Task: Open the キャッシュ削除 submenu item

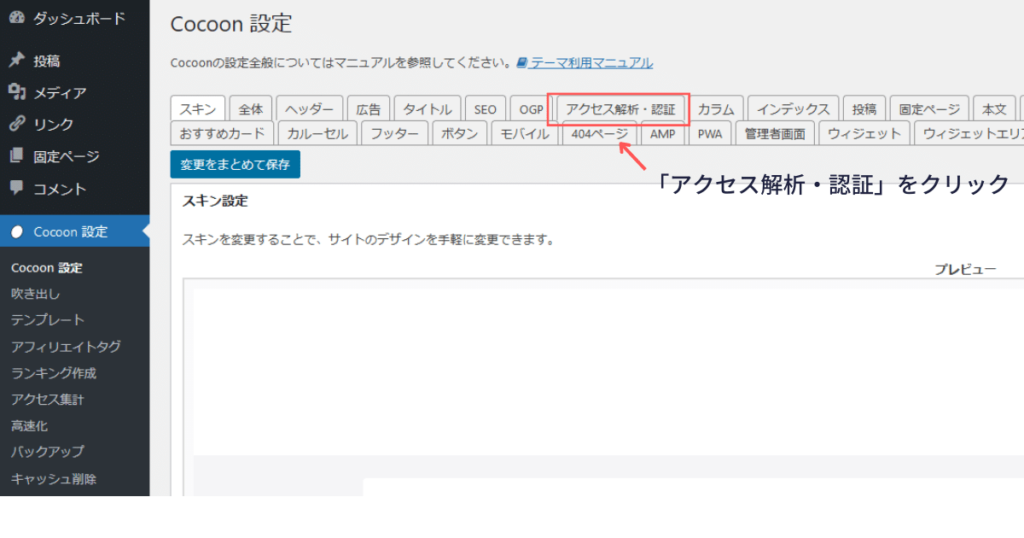Action: (x=54, y=479)
